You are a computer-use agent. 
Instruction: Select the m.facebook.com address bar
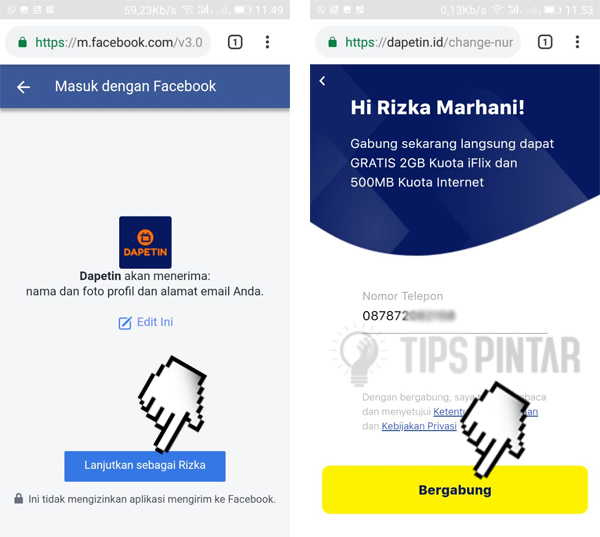point(108,42)
